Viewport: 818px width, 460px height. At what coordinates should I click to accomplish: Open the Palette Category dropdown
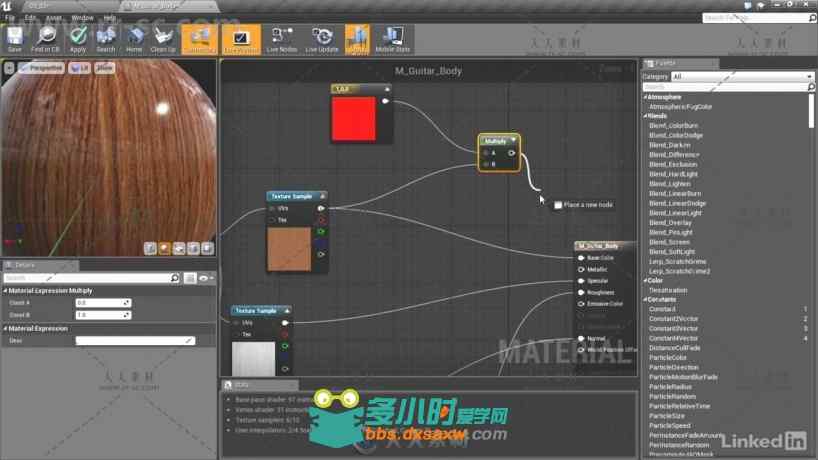tap(742, 77)
